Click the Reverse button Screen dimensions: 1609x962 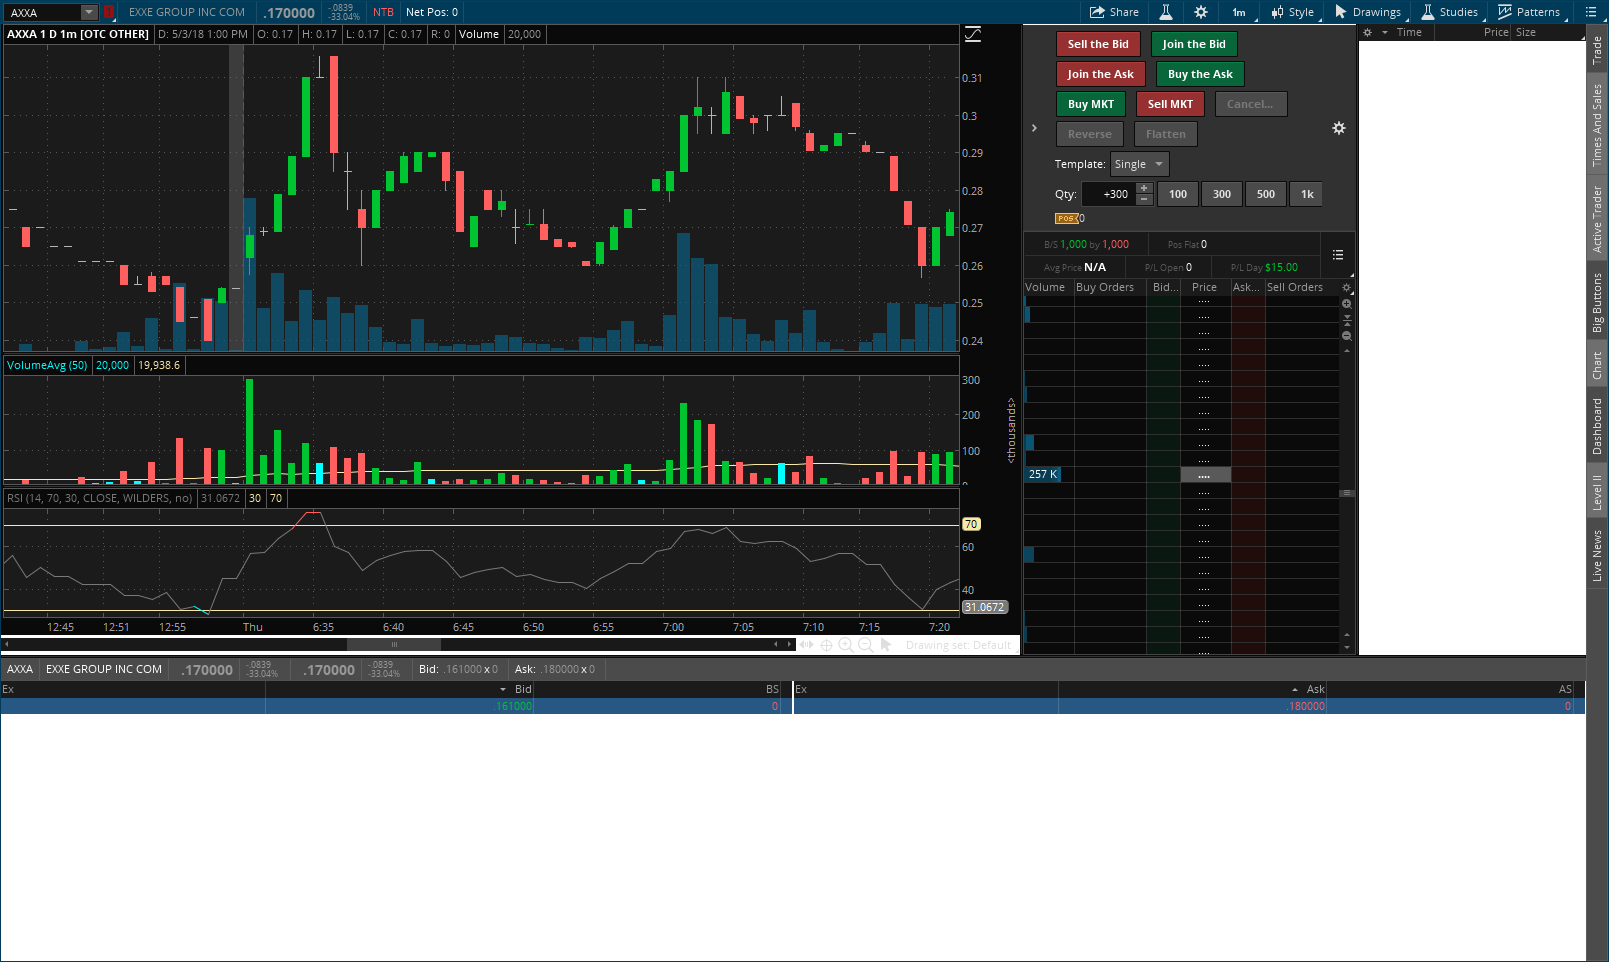click(x=1090, y=134)
